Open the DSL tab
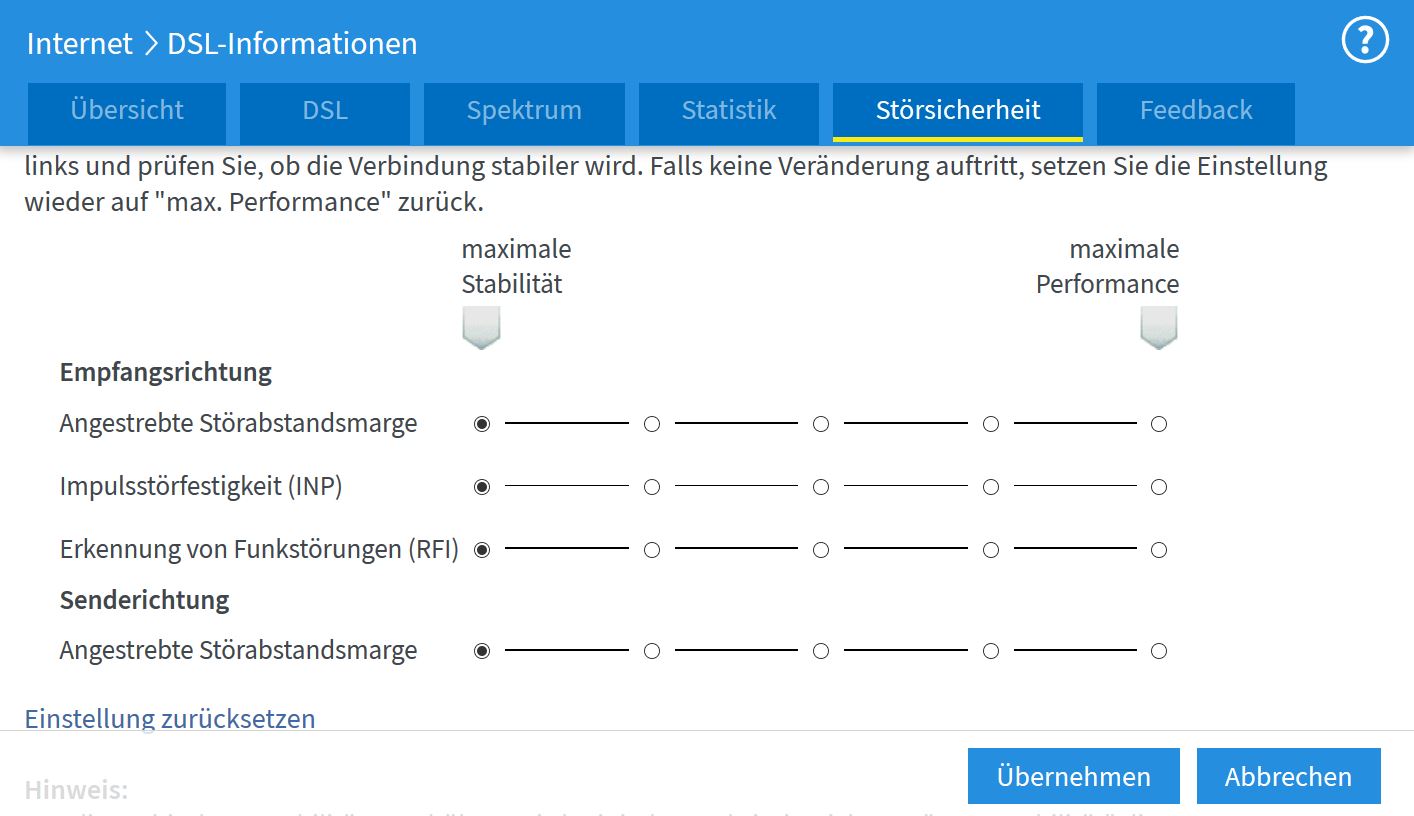The height and width of the screenshot is (816, 1414). [325, 110]
